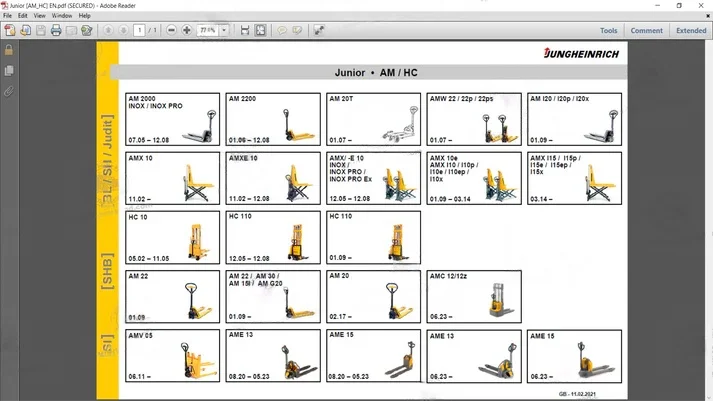Zoom out with the minus button

[171, 30]
